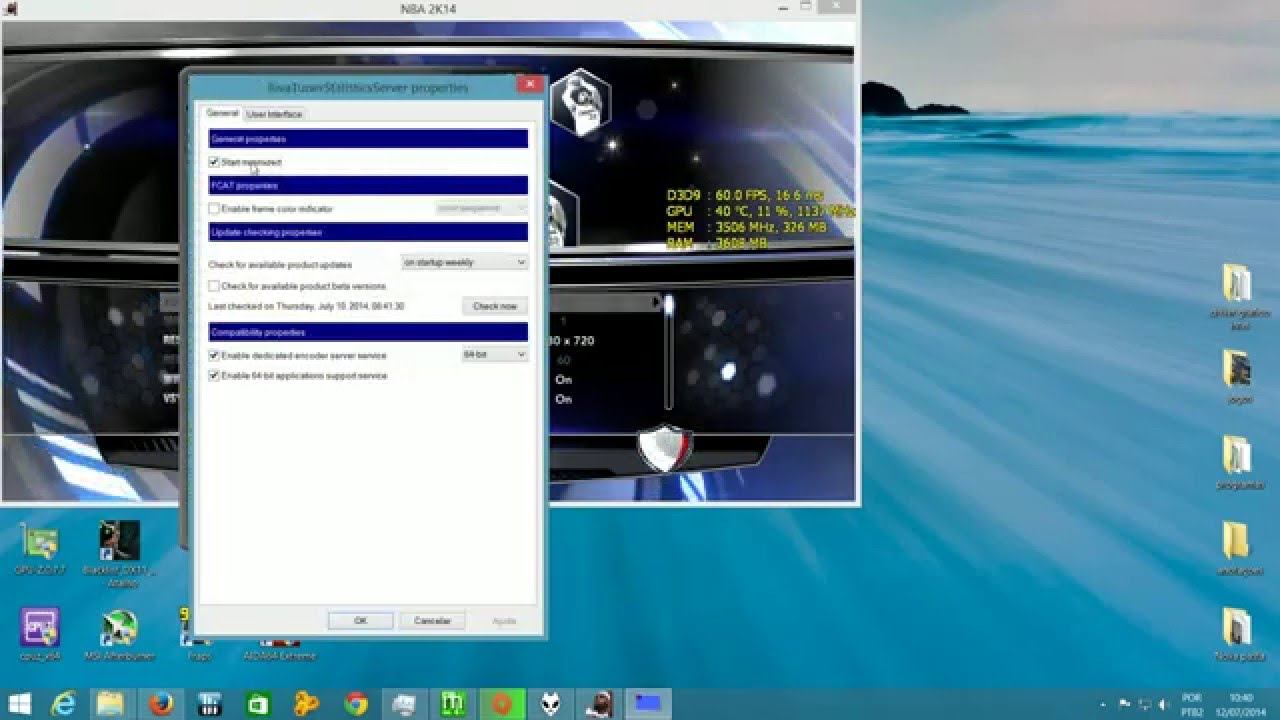1280x720 pixels.
Task: Open the 'jogos' desktop folder
Action: coord(1238,377)
